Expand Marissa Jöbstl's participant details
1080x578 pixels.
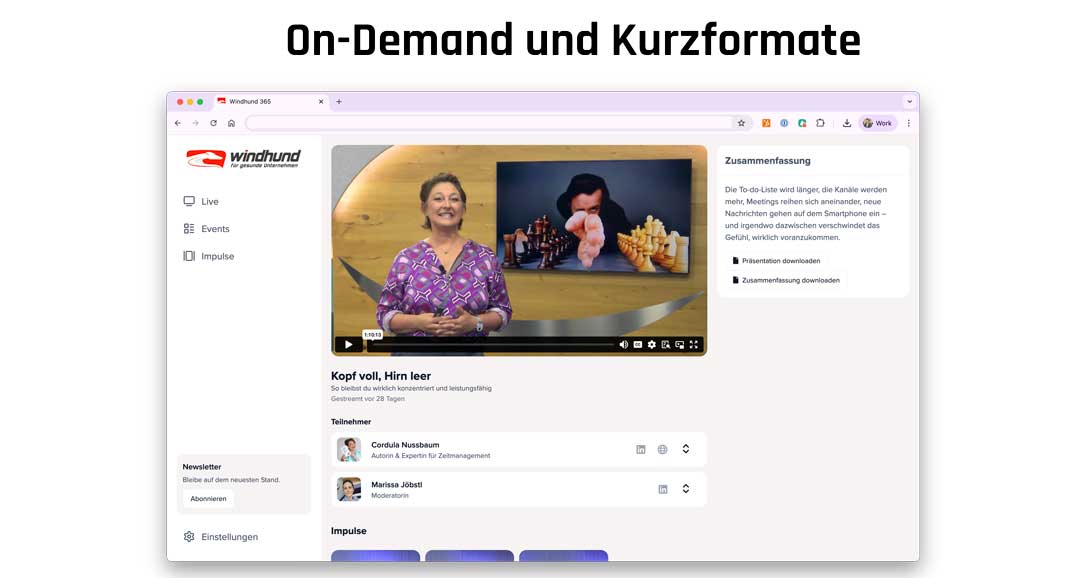[x=686, y=489]
